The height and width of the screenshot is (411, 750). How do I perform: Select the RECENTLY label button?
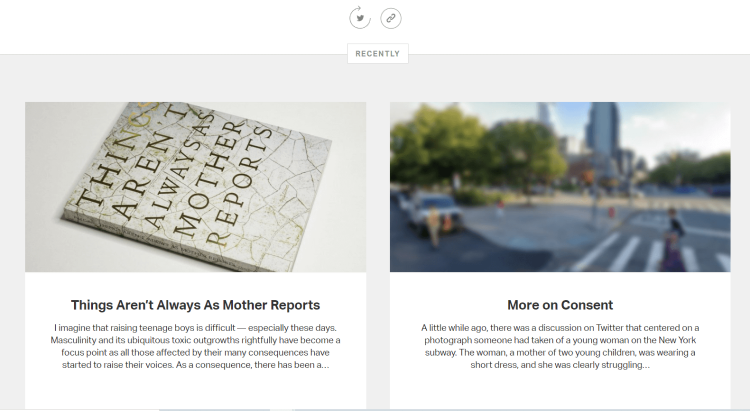coord(378,54)
